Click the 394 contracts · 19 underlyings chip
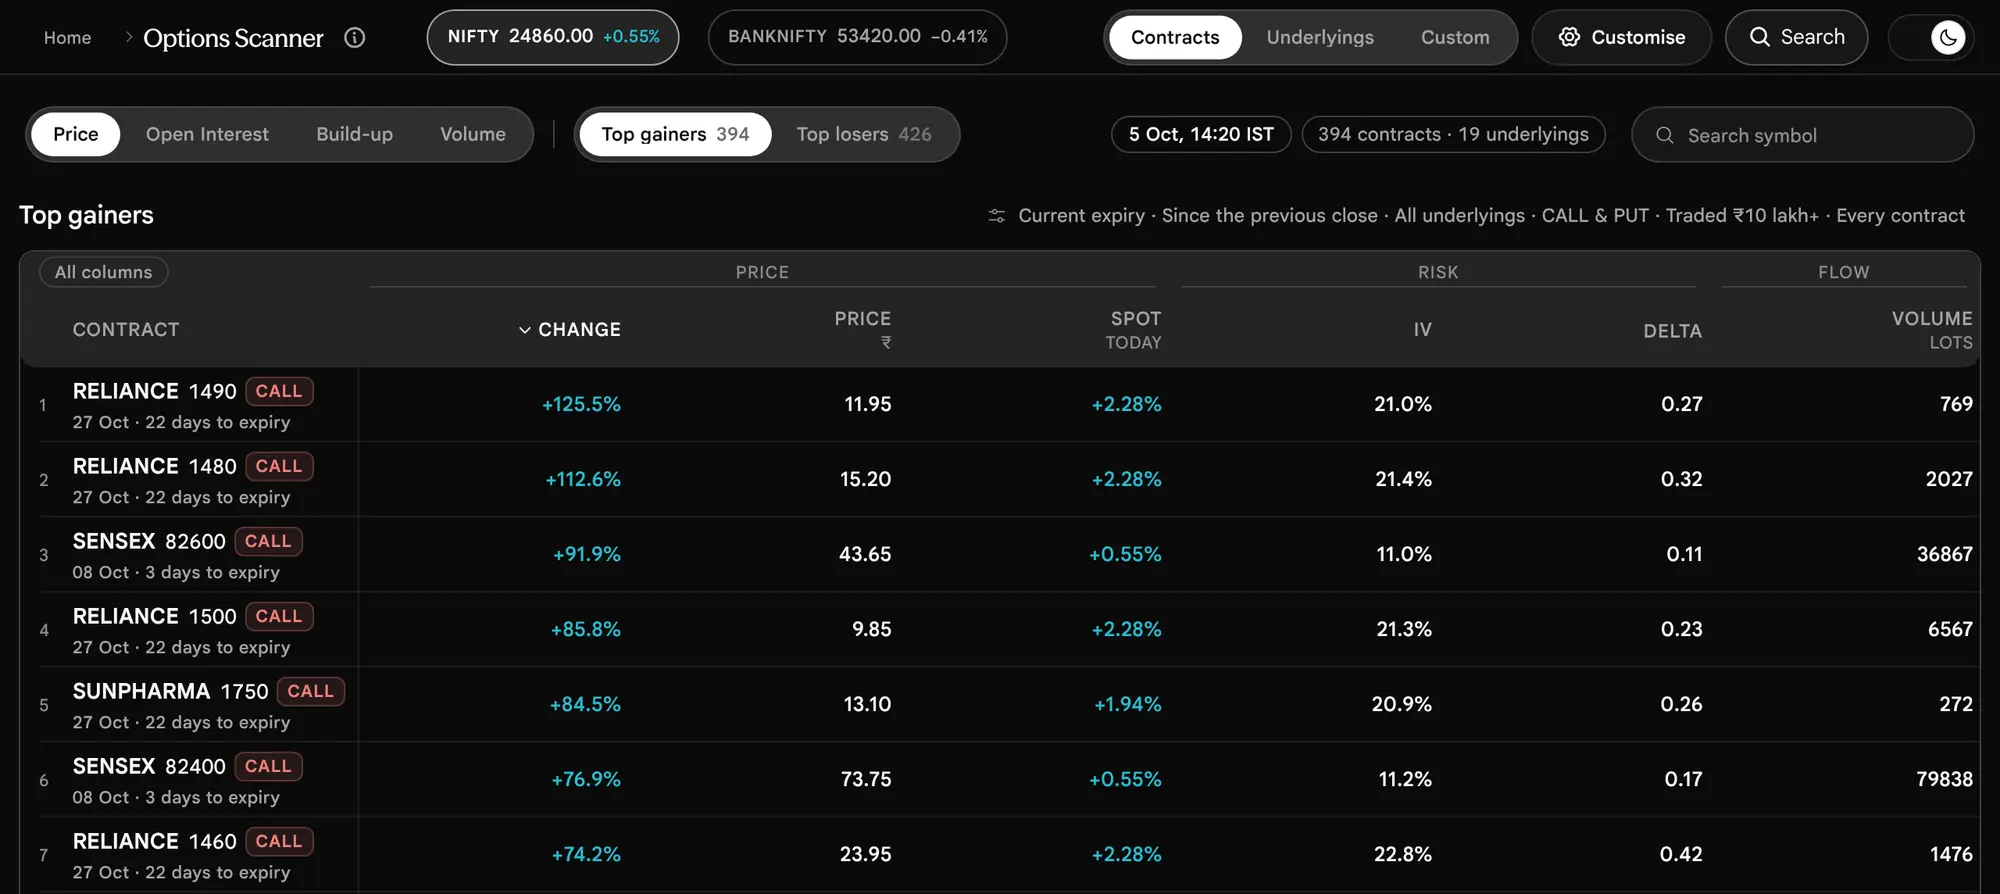This screenshot has height=894, width=2000. click(1453, 134)
